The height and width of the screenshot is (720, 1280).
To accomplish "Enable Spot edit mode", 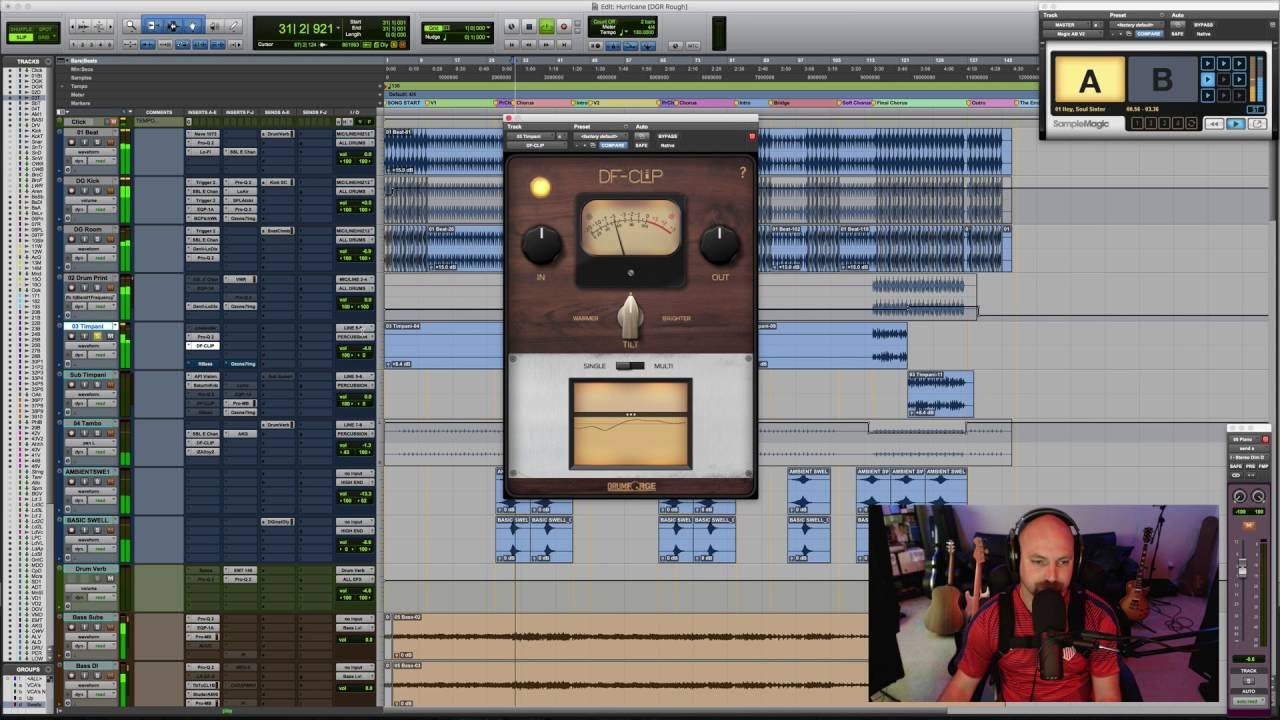I will (46, 28).
